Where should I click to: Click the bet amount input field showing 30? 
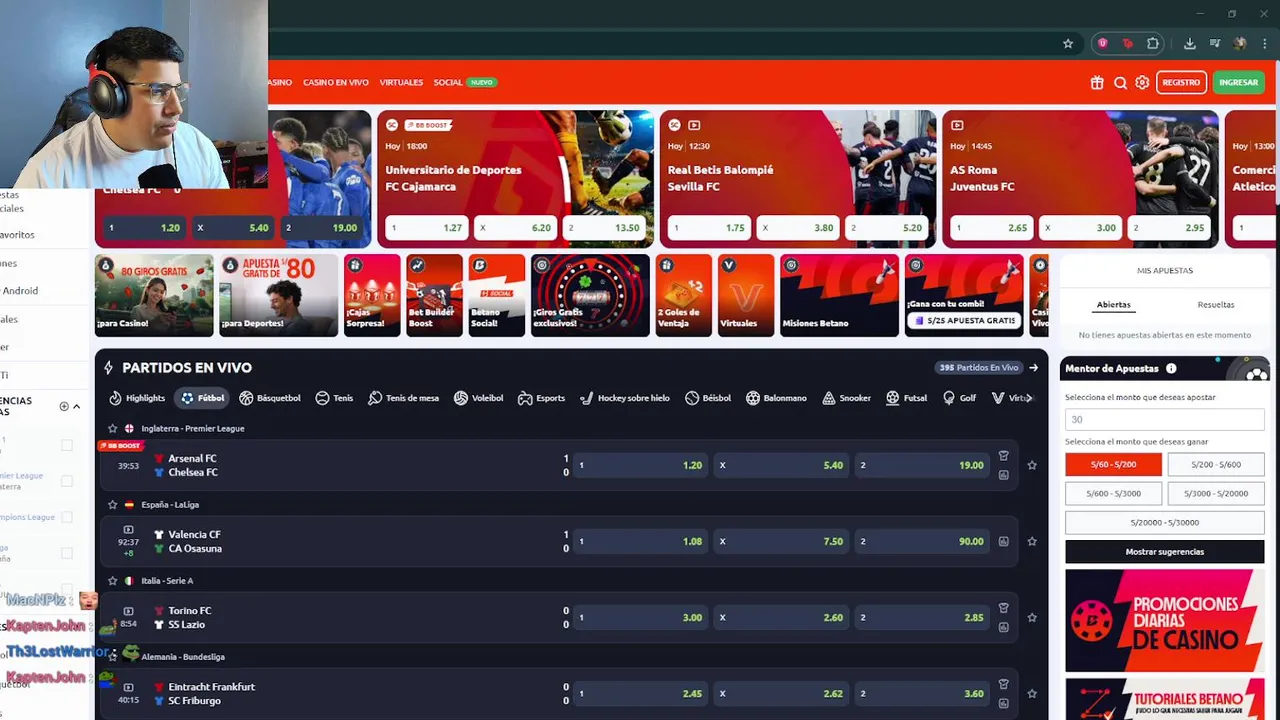click(1164, 419)
